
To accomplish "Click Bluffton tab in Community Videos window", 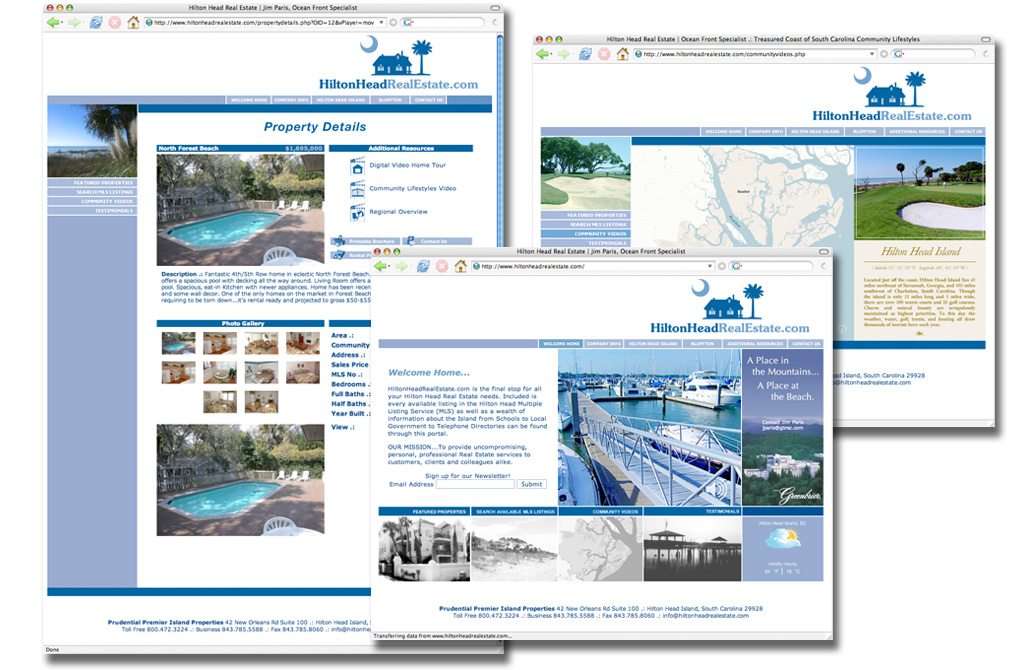I will pos(864,131).
